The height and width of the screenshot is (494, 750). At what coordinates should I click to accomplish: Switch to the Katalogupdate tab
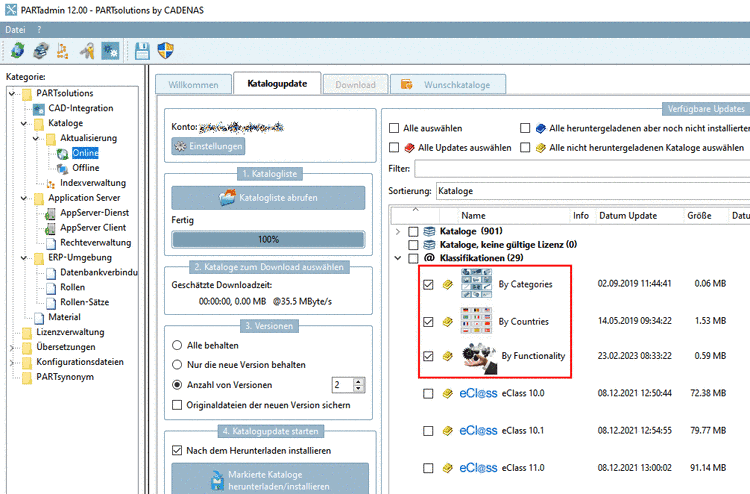tap(277, 83)
